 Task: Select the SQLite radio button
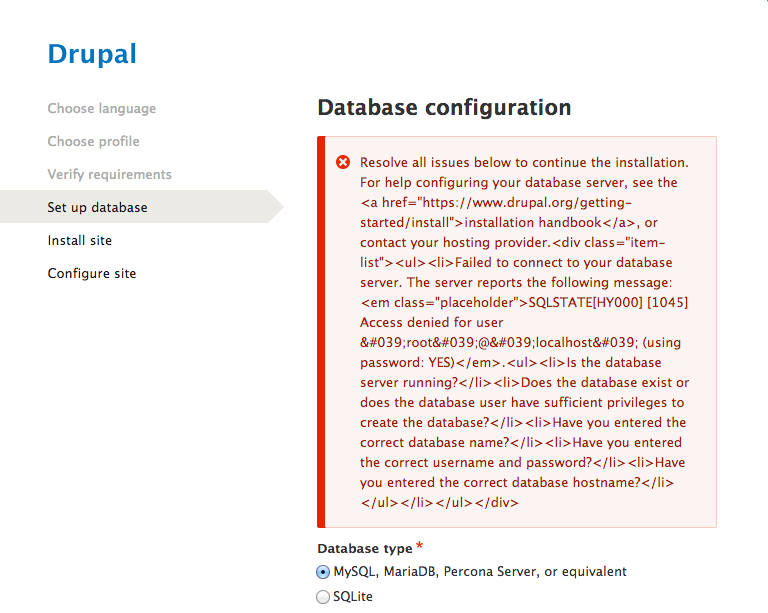point(323,597)
